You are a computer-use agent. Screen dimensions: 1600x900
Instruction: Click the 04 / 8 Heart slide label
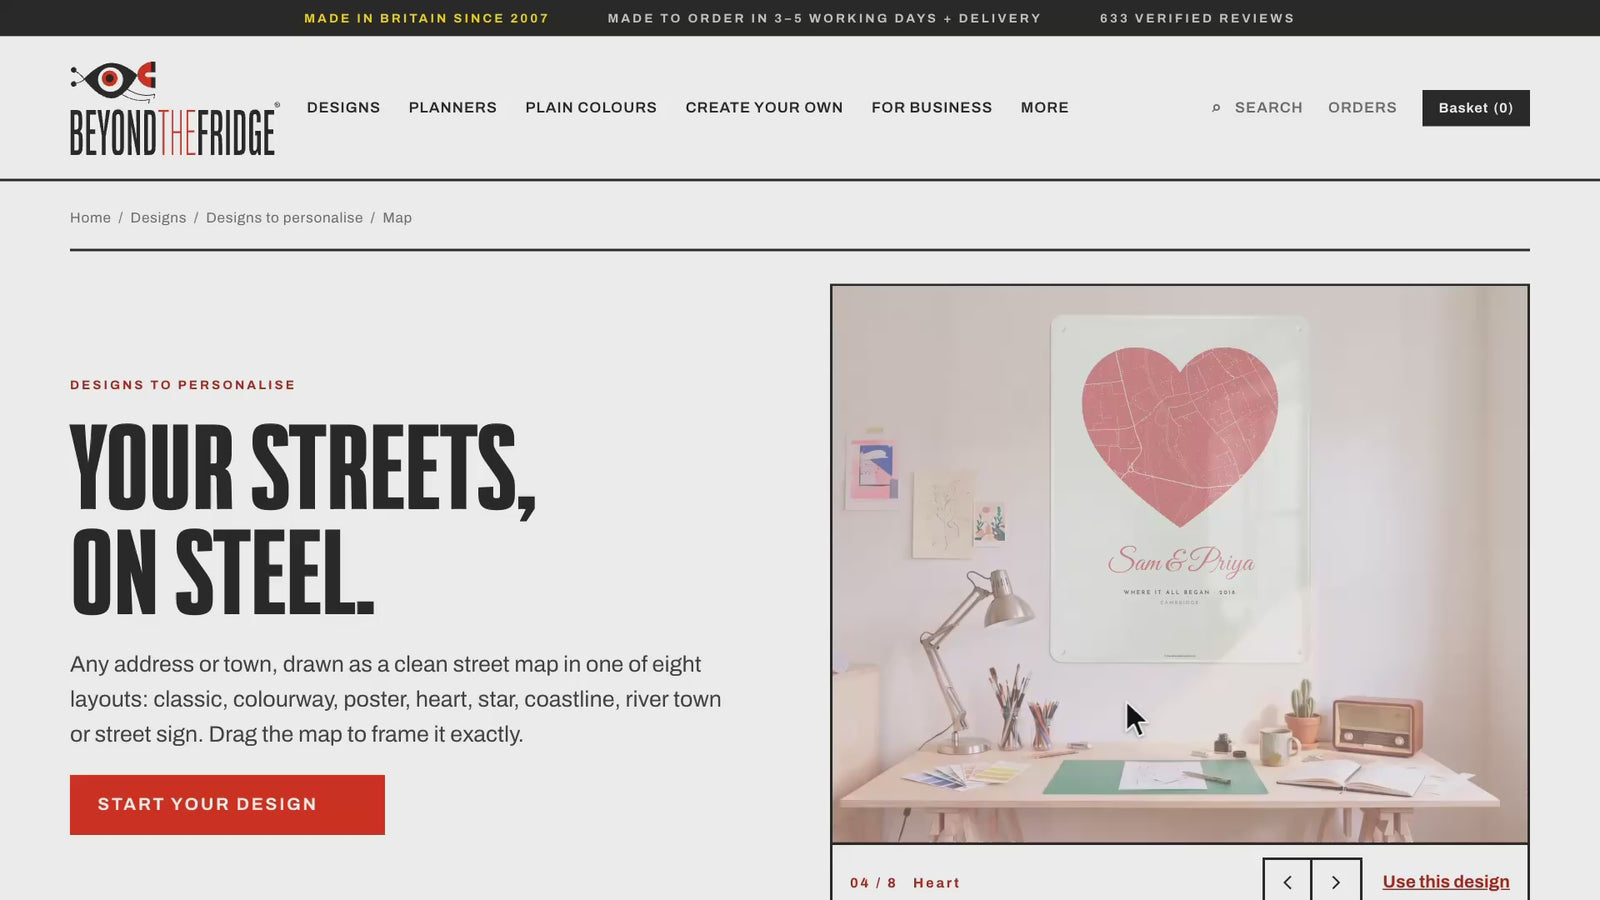905,883
